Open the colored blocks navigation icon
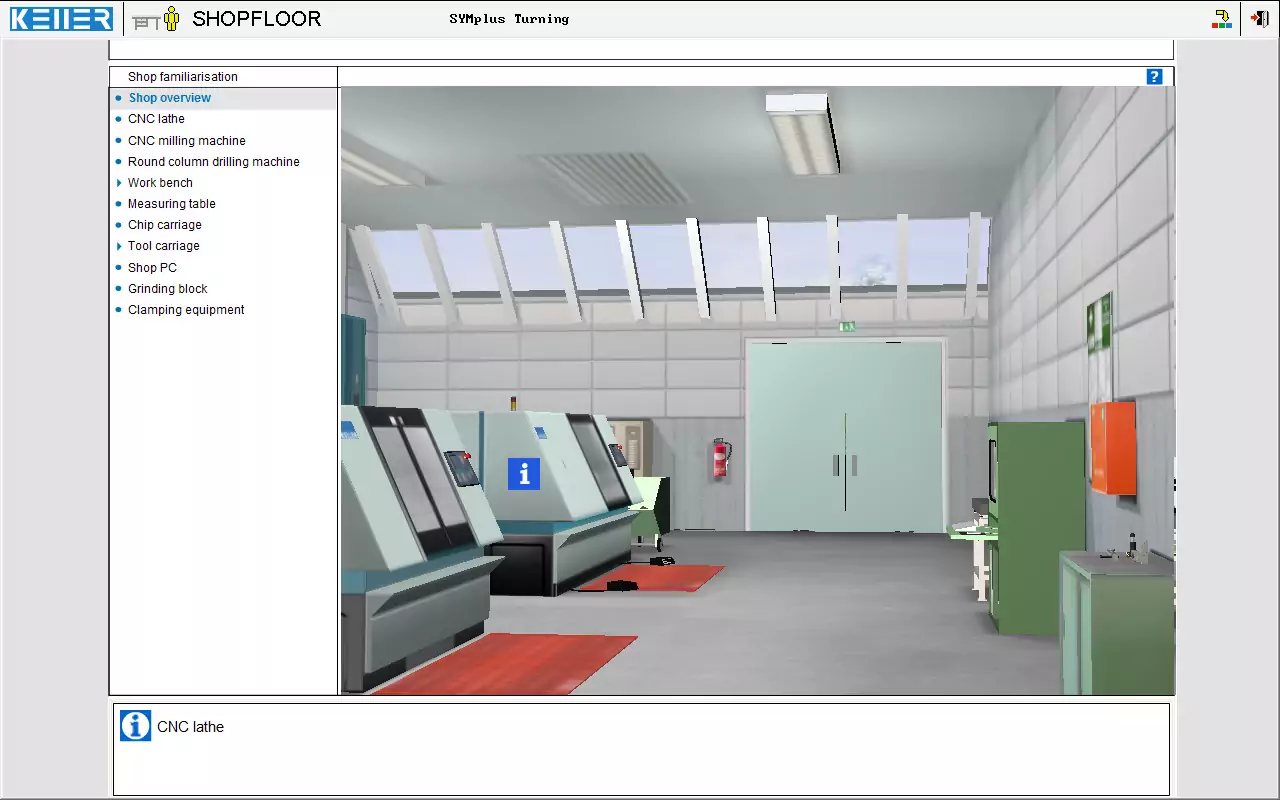Image resolution: width=1280 pixels, height=800 pixels. (x=1222, y=19)
